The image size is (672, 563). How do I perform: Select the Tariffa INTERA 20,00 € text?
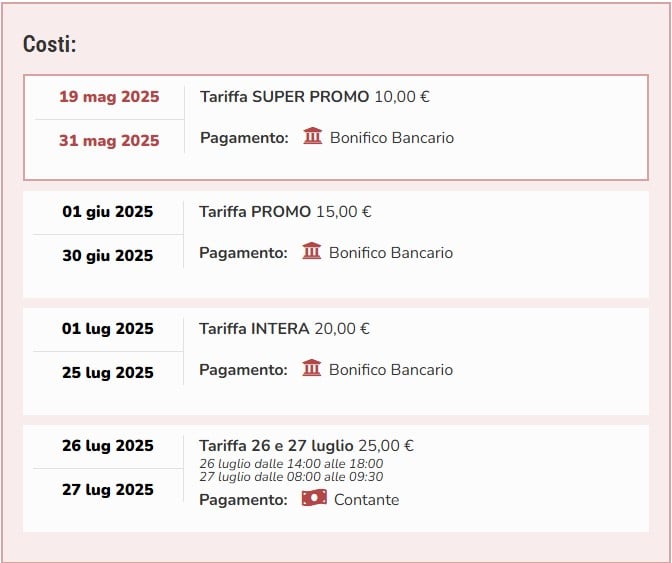pyautogui.click(x=284, y=329)
